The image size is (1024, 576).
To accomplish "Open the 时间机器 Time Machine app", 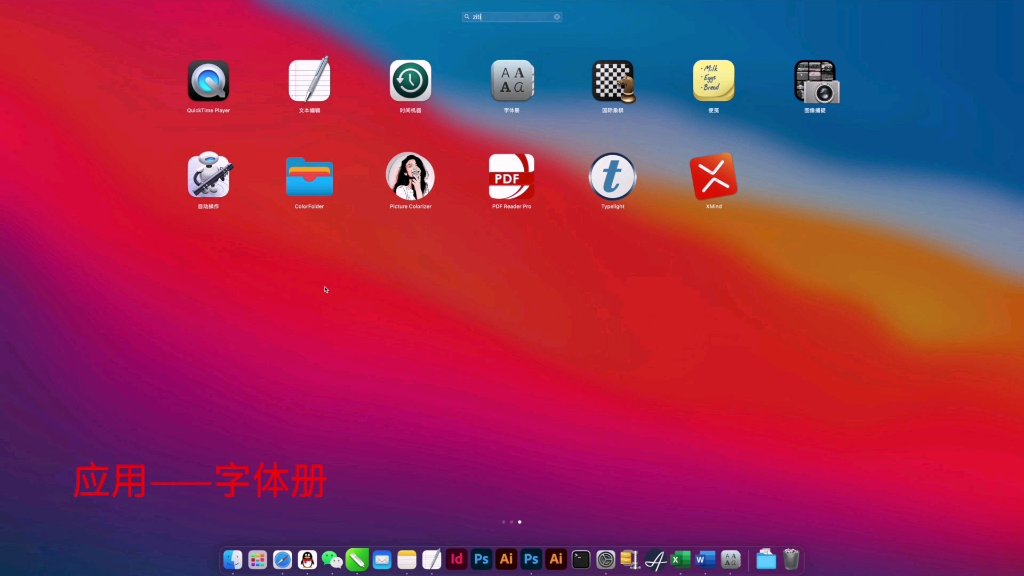I will pyautogui.click(x=410, y=81).
